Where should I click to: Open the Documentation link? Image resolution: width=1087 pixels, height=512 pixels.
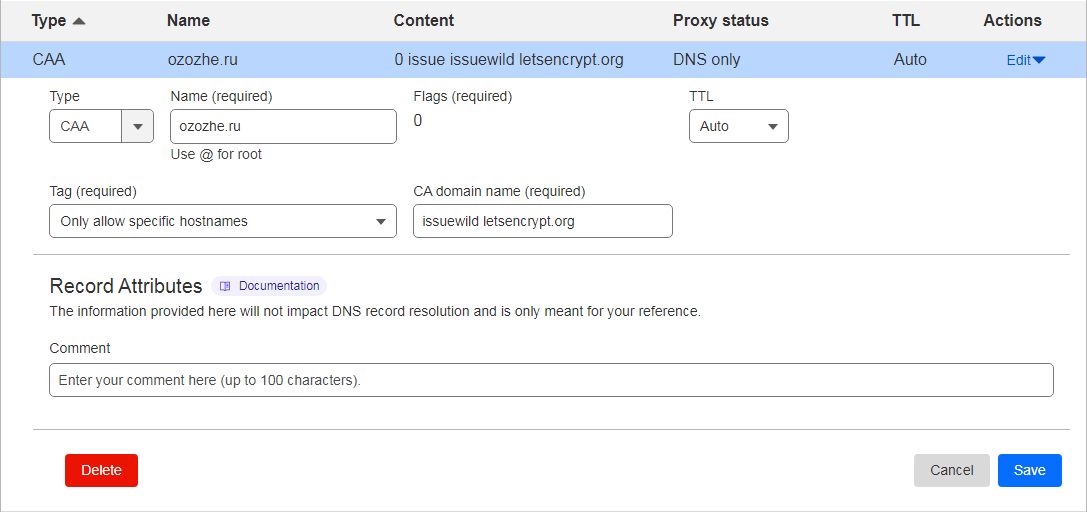pos(278,286)
